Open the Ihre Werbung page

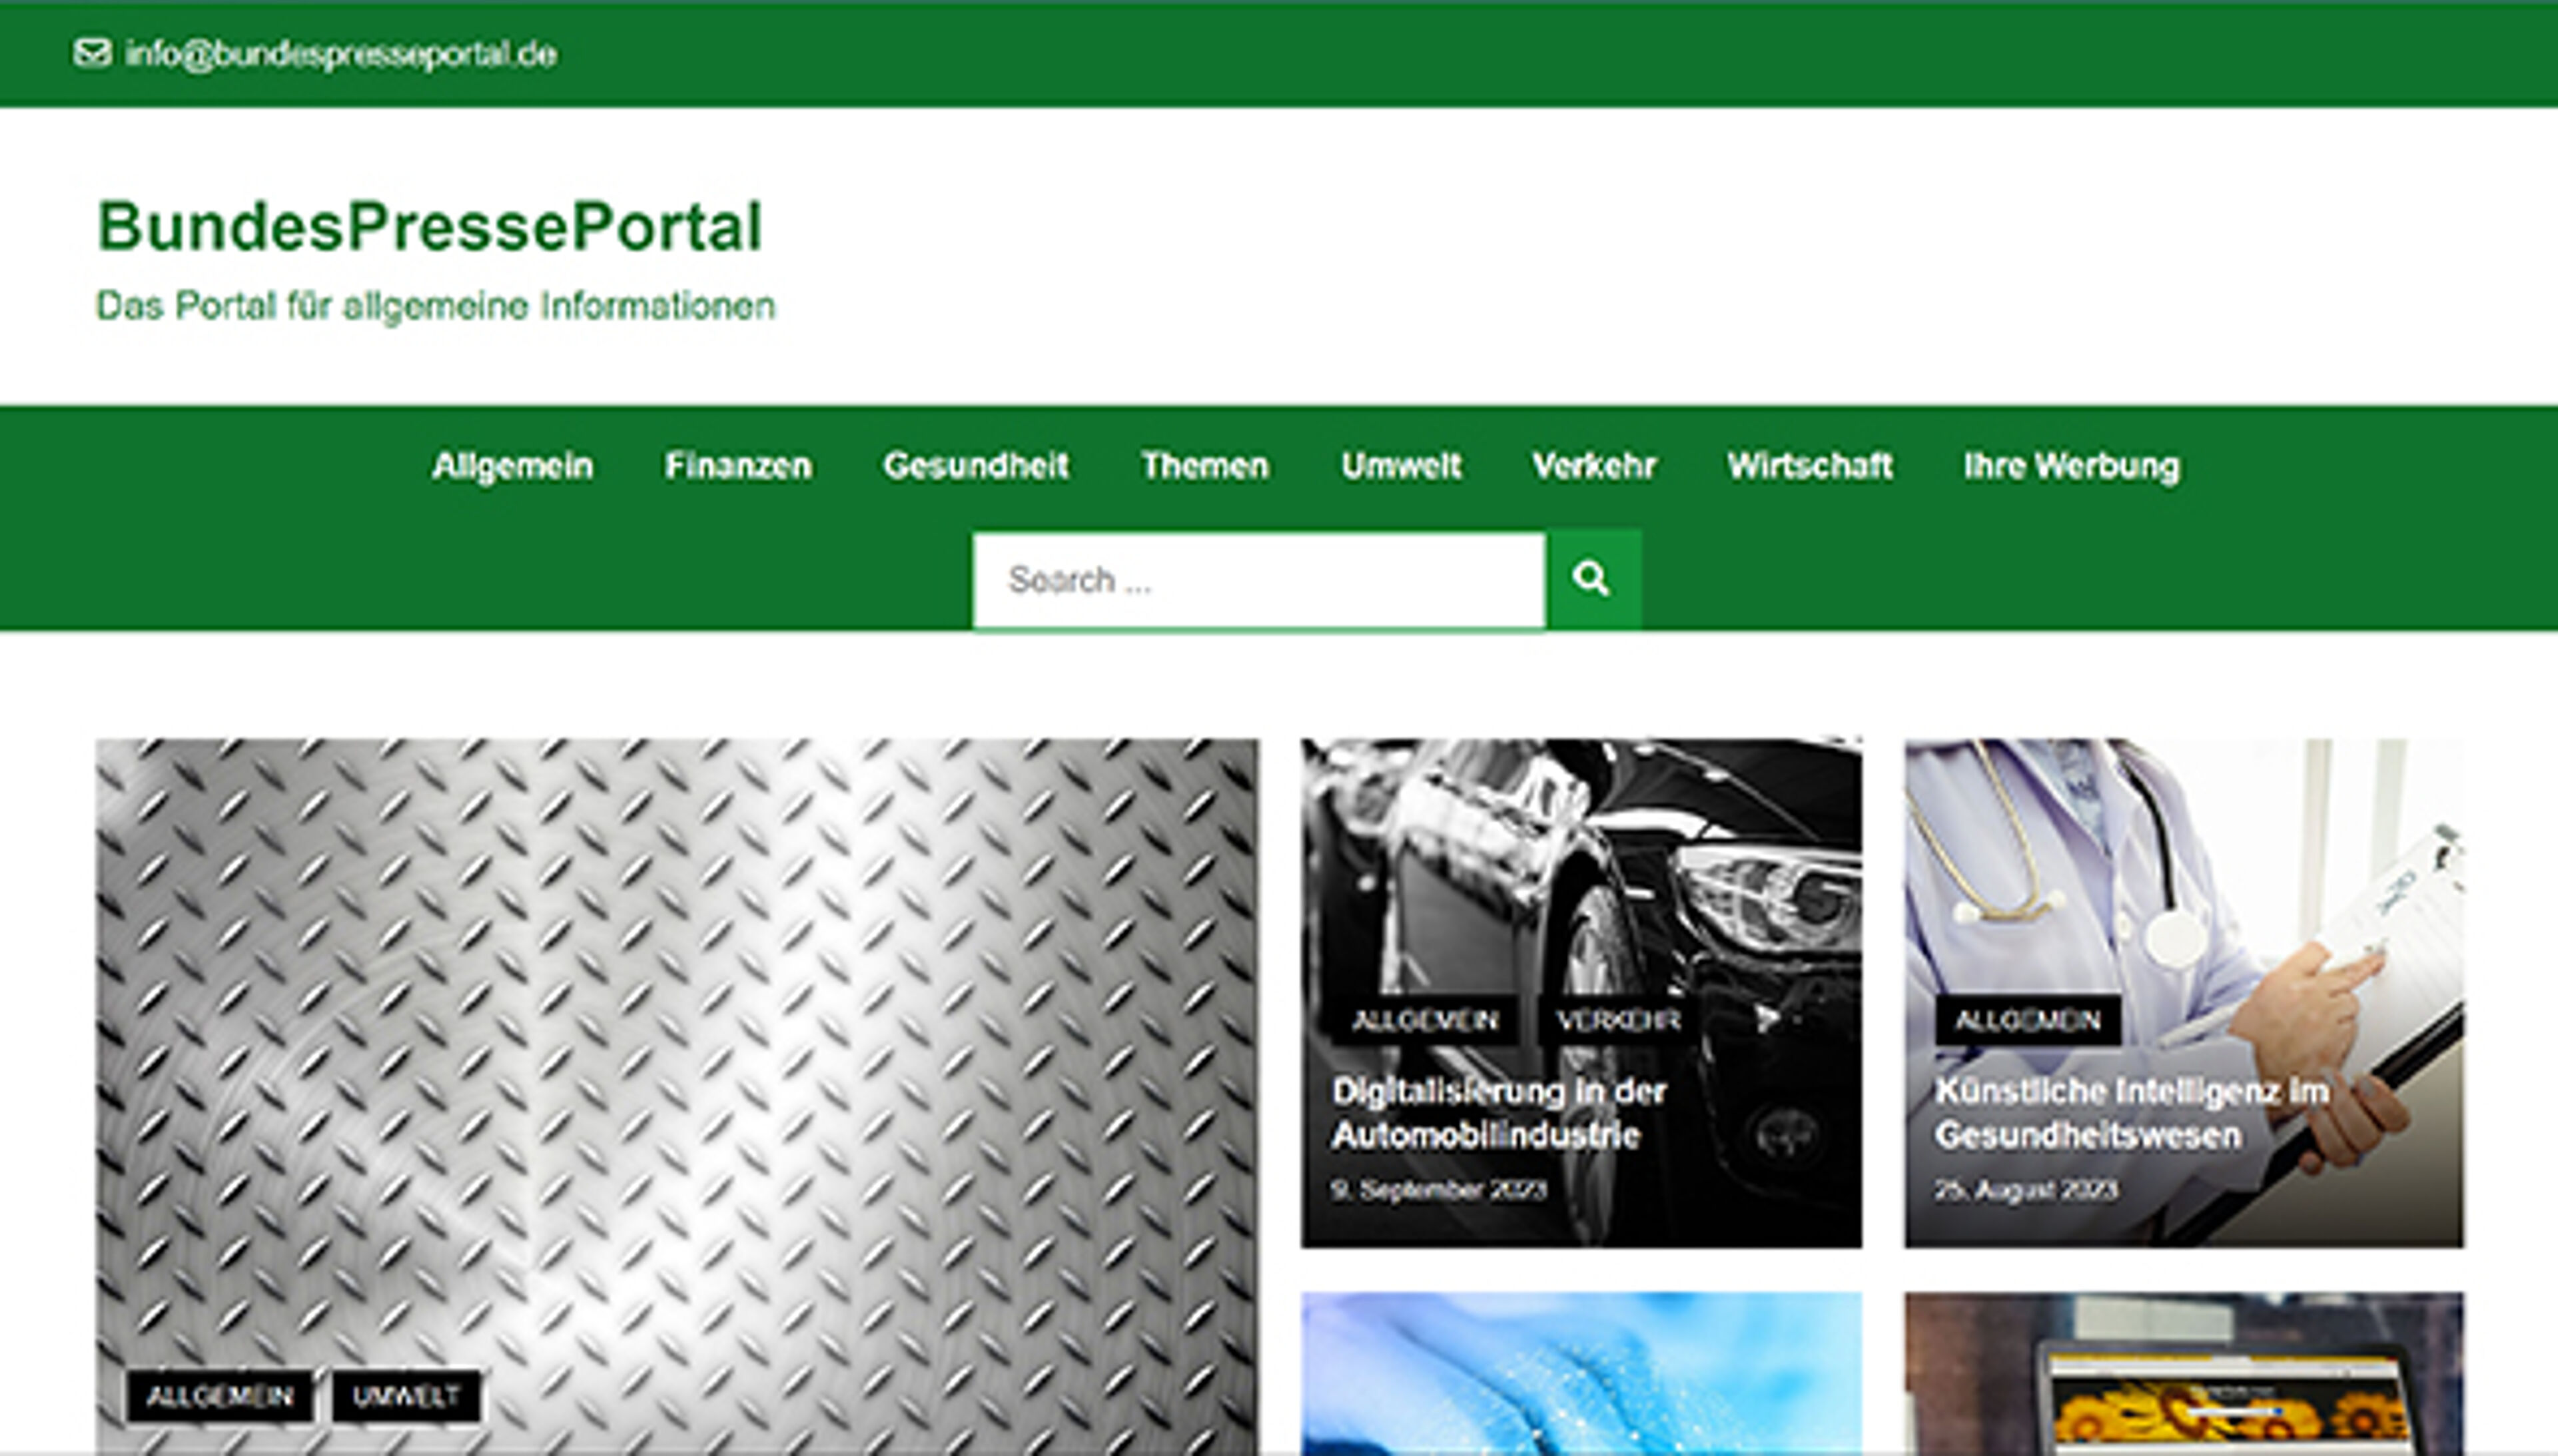click(x=2071, y=466)
